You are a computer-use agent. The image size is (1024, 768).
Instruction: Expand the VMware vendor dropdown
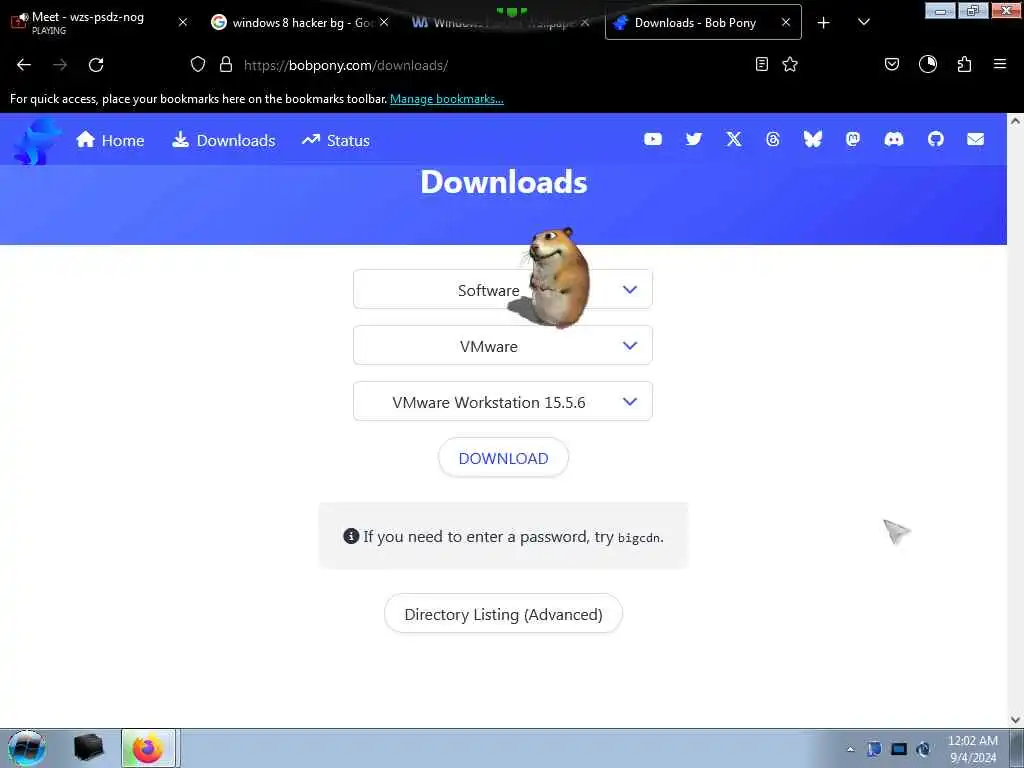503,345
